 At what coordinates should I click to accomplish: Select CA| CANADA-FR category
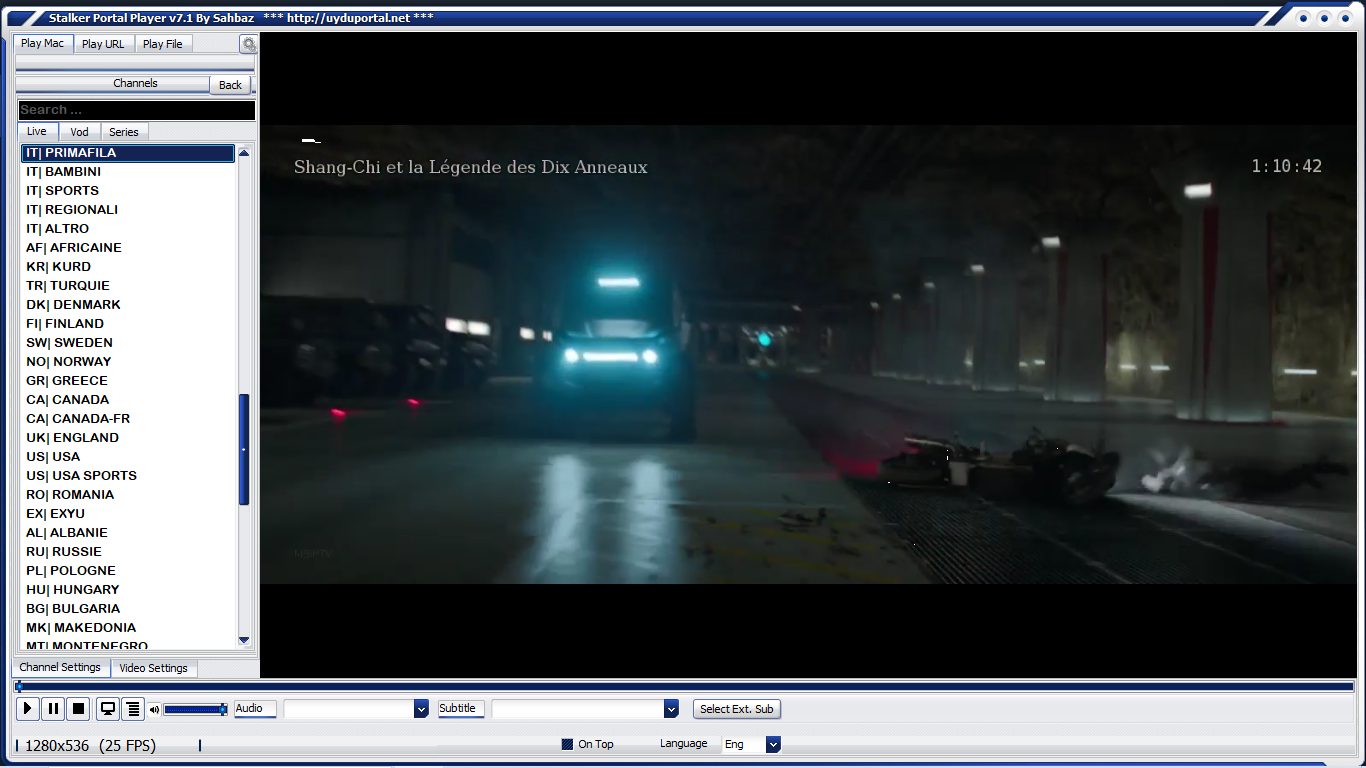tap(128, 419)
